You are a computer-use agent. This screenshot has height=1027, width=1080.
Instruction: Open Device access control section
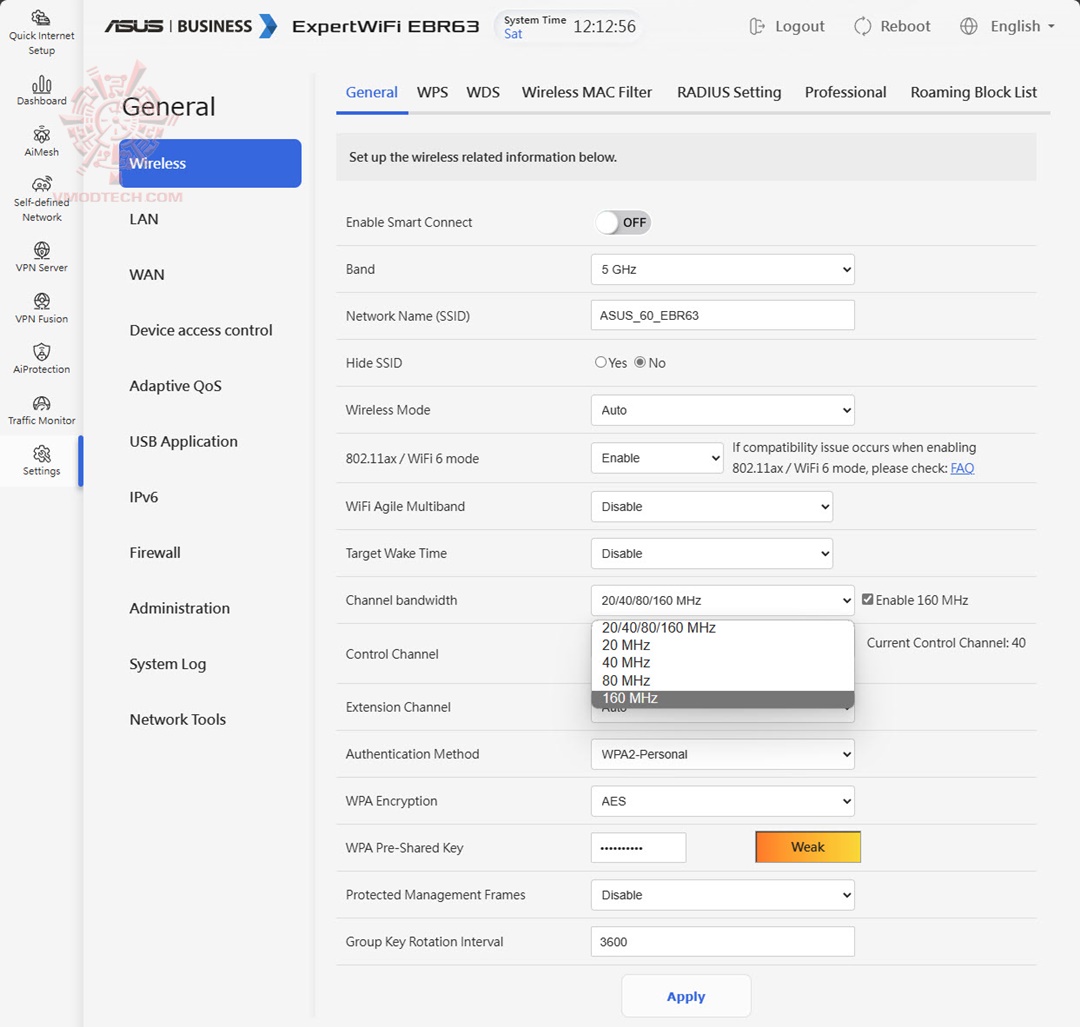201,331
